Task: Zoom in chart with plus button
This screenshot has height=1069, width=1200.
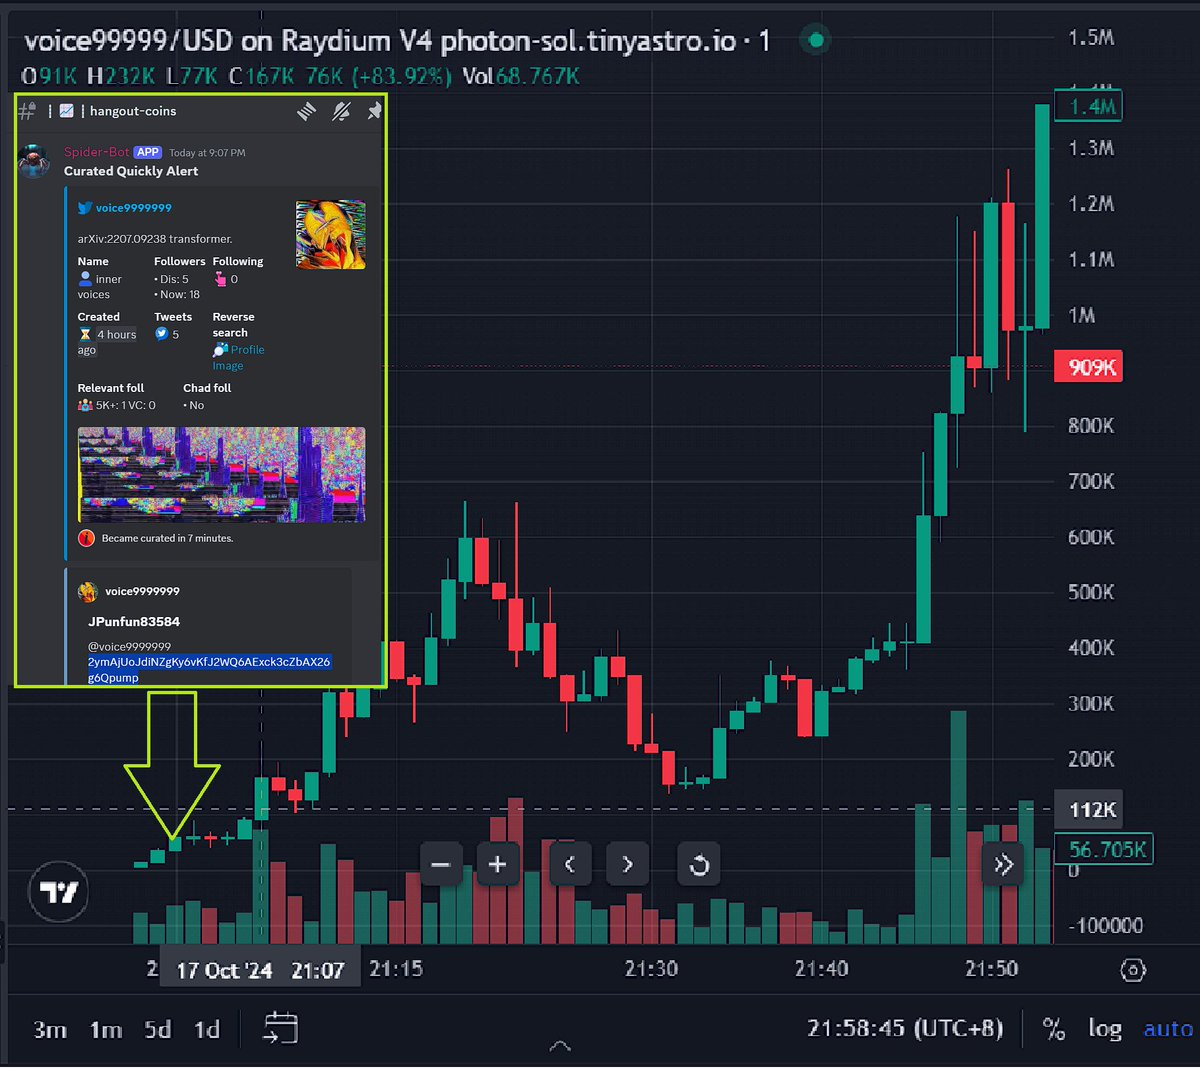Action: (498, 864)
